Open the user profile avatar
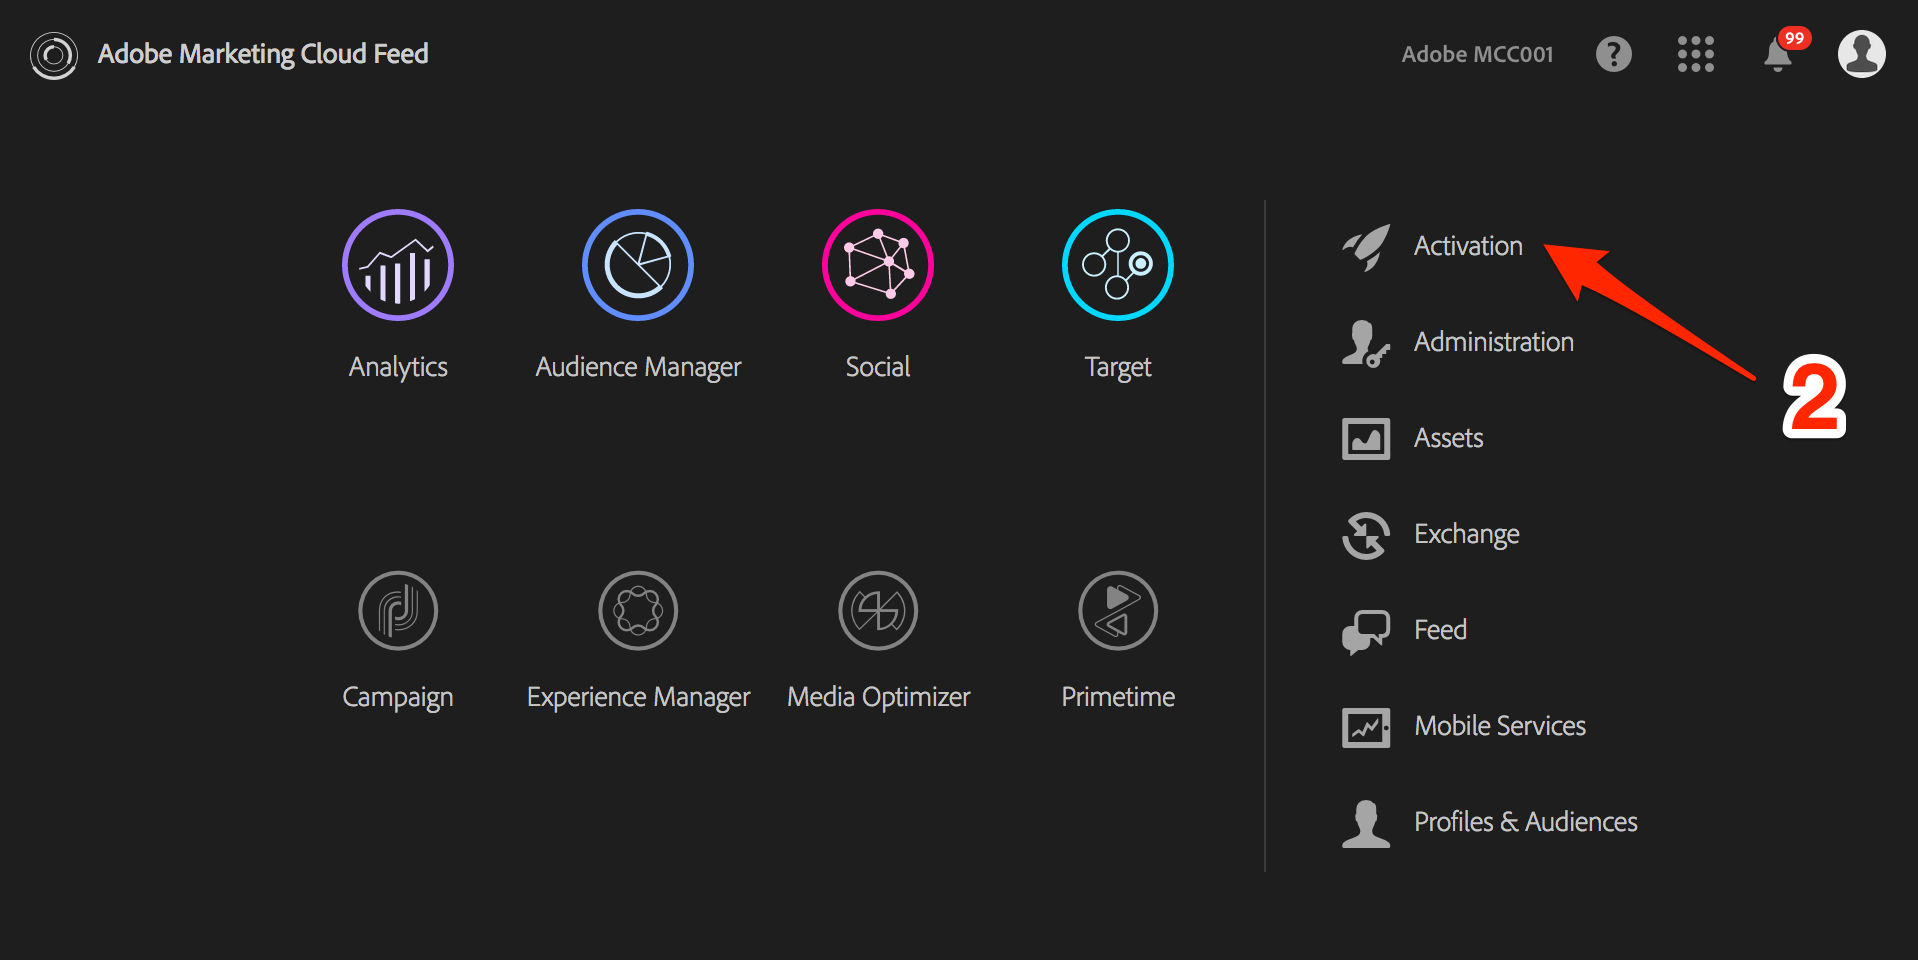 (x=1862, y=54)
